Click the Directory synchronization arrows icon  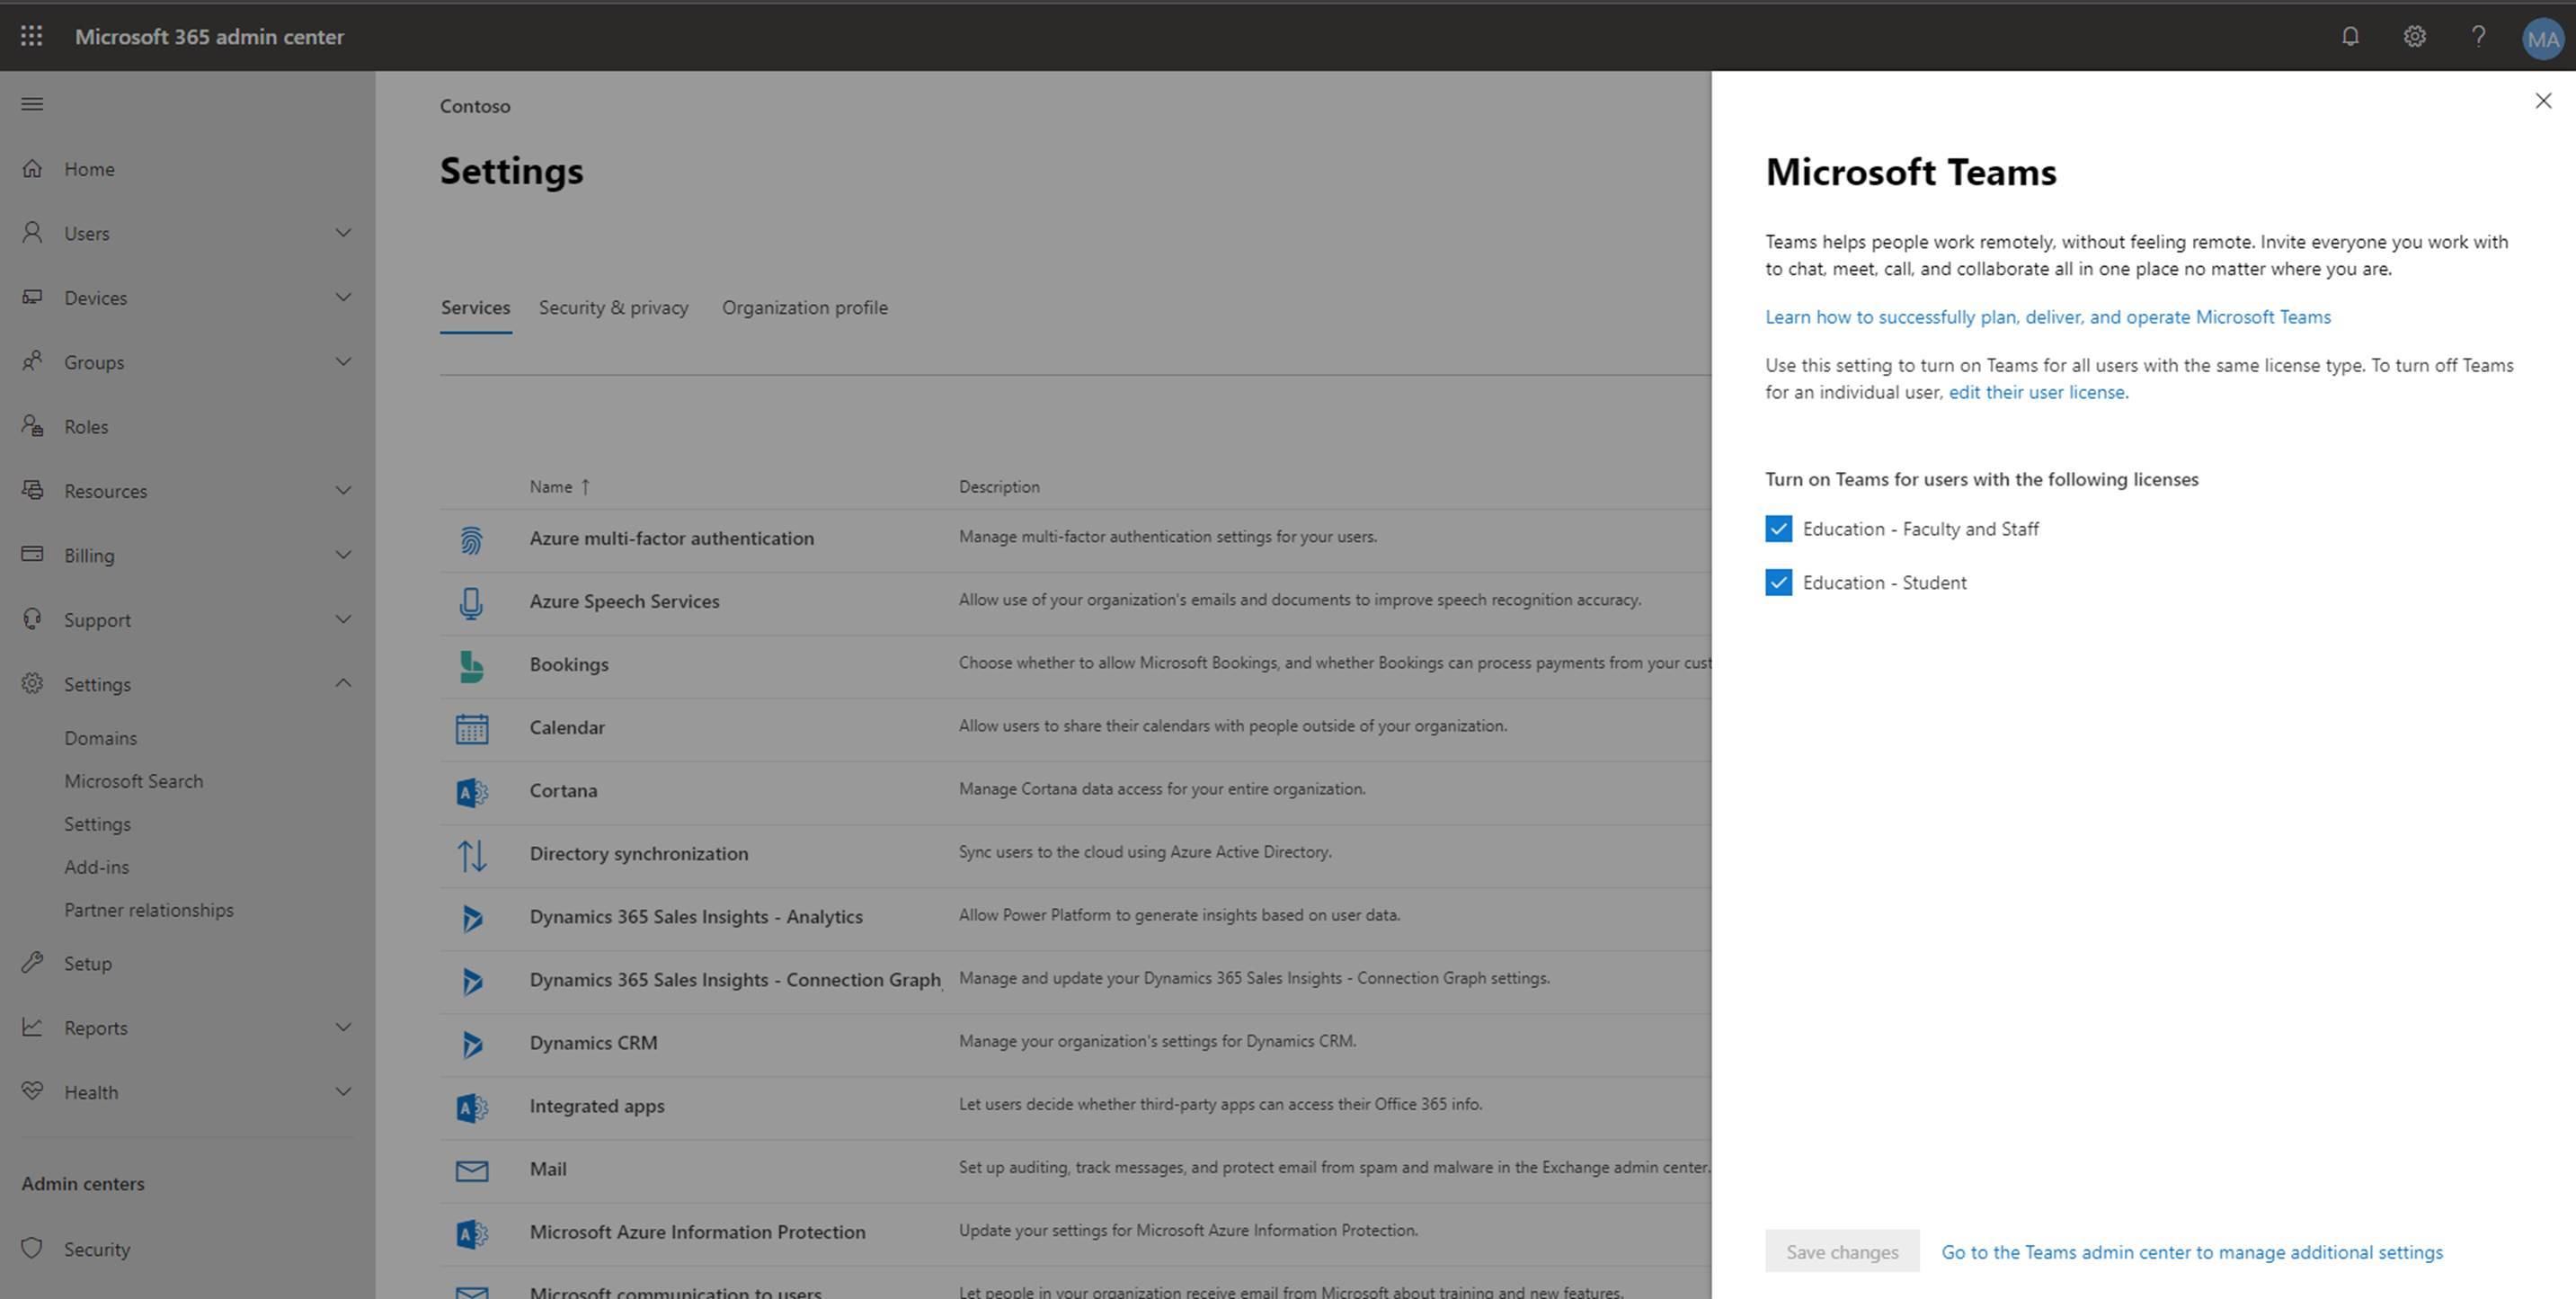pyautogui.click(x=472, y=851)
